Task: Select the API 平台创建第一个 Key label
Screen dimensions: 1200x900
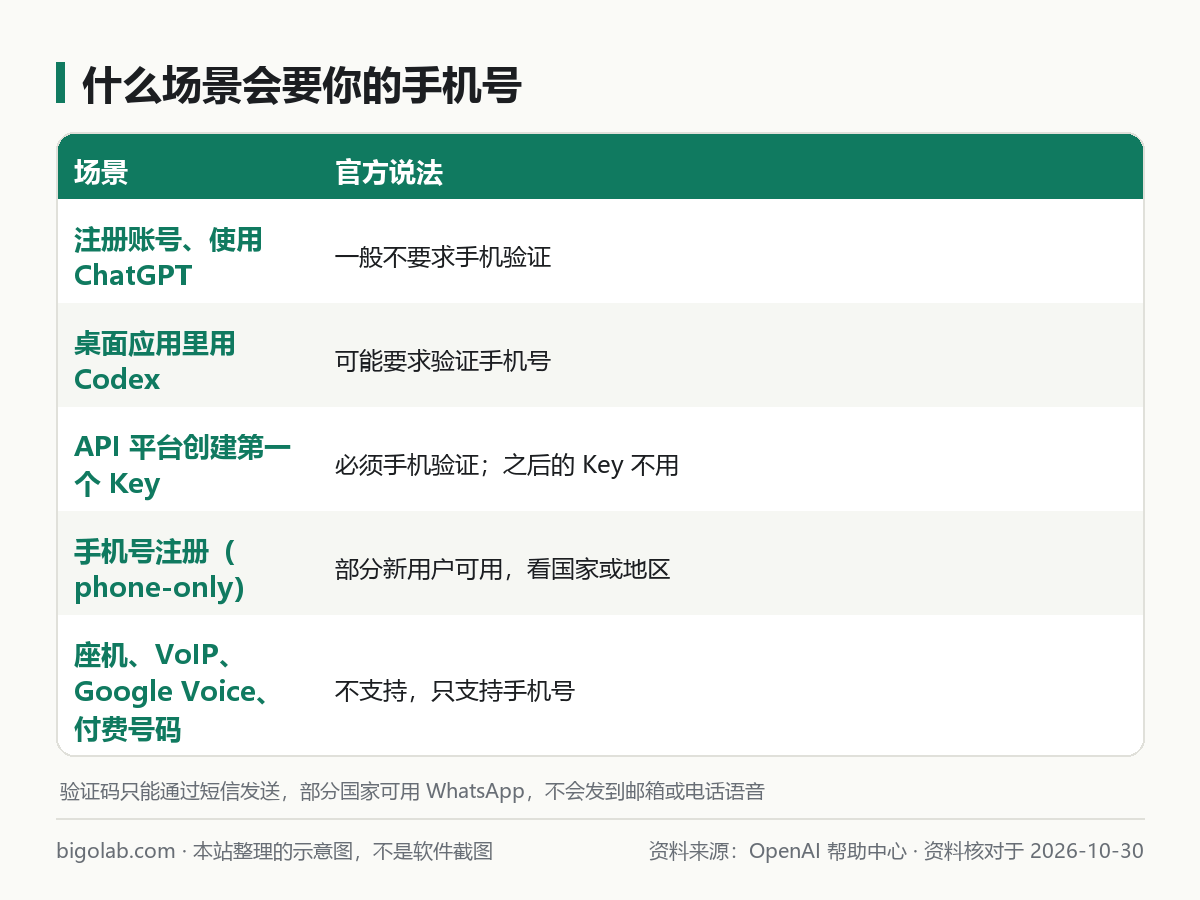Action: [183, 465]
